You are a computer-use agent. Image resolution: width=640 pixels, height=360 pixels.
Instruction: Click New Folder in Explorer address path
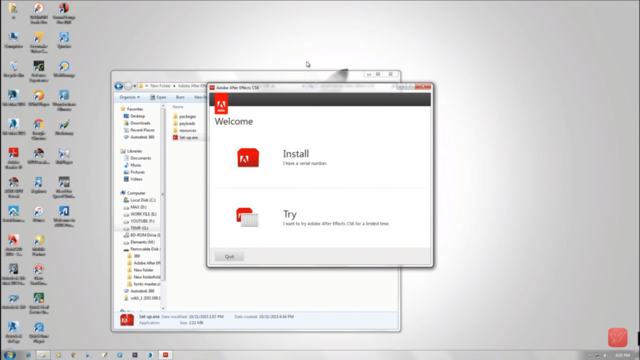pos(160,86)
